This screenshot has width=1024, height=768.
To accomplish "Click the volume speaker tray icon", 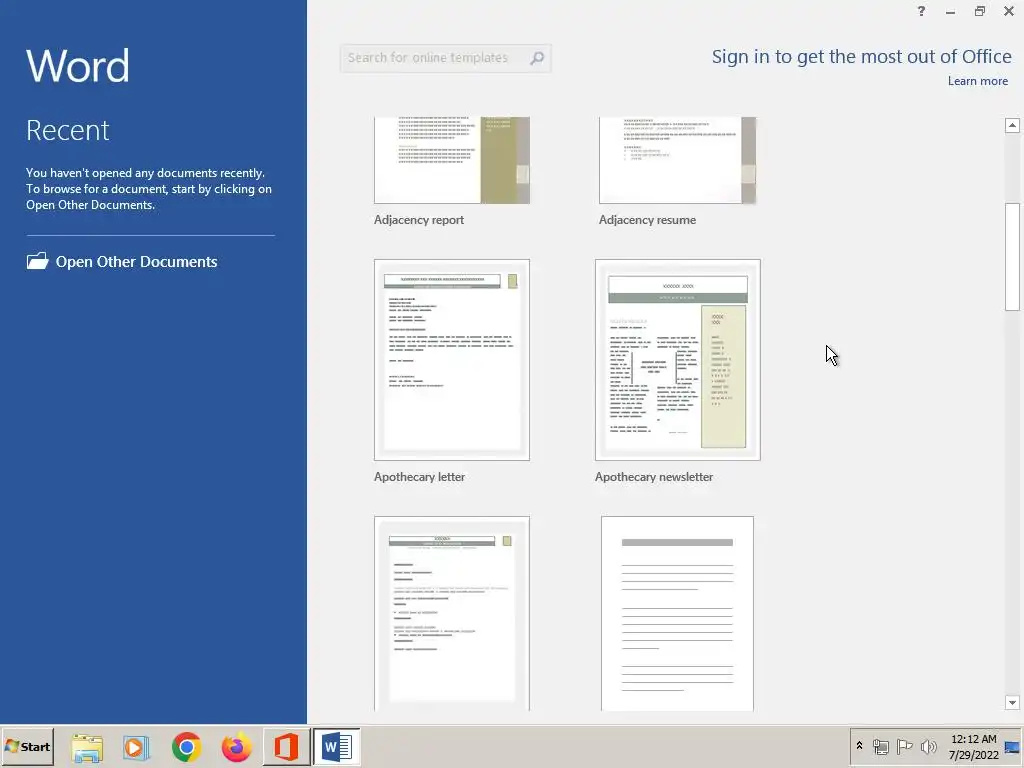I will pyautogui.click(x=928, y=746).
